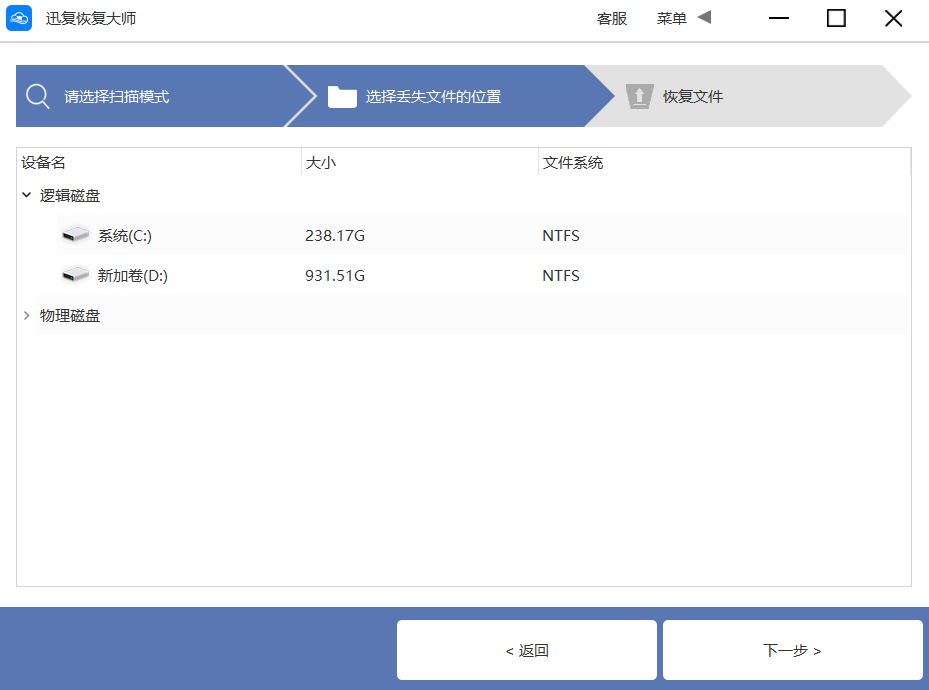Go to 请选择扫描模式 step
This screenshot has width=929, height=690.
pyautogui.click(x=117, y=97)
